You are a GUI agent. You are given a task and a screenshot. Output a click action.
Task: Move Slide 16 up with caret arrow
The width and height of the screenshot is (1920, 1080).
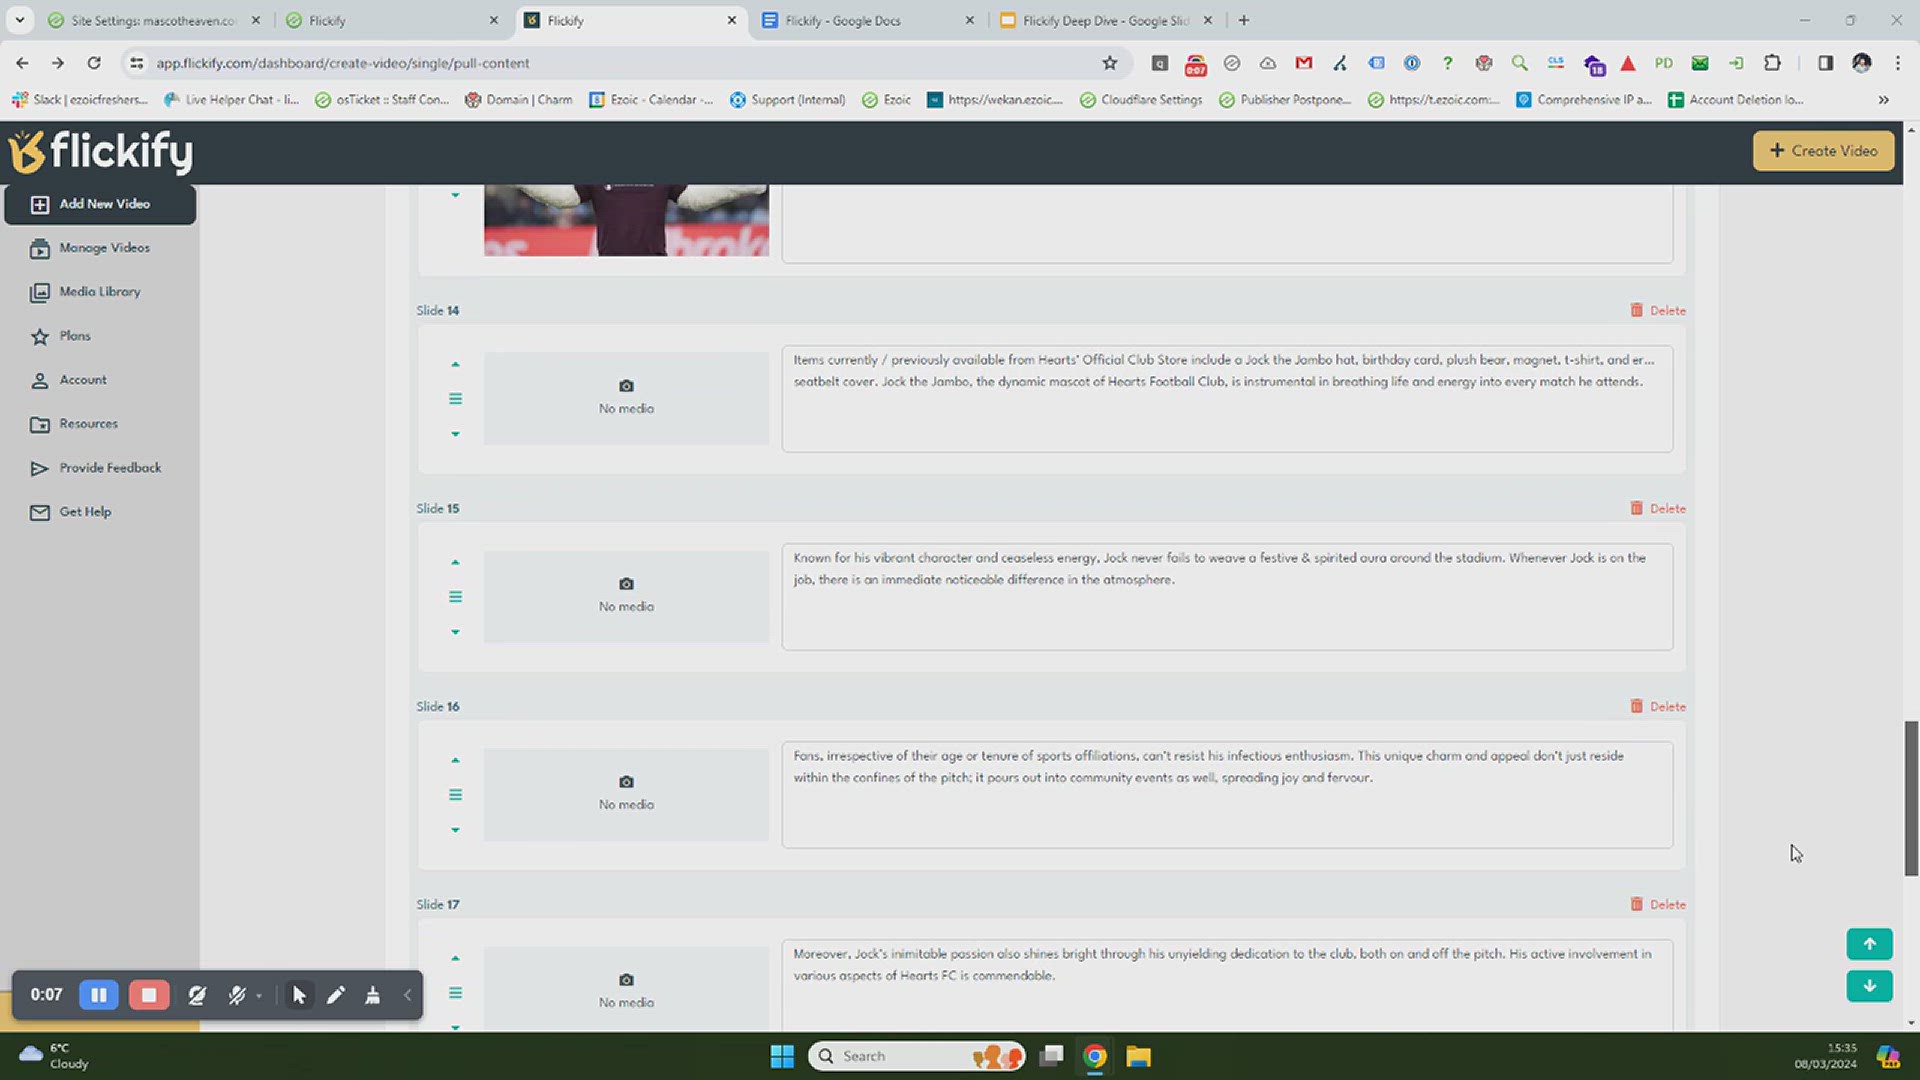coord(455,761)
